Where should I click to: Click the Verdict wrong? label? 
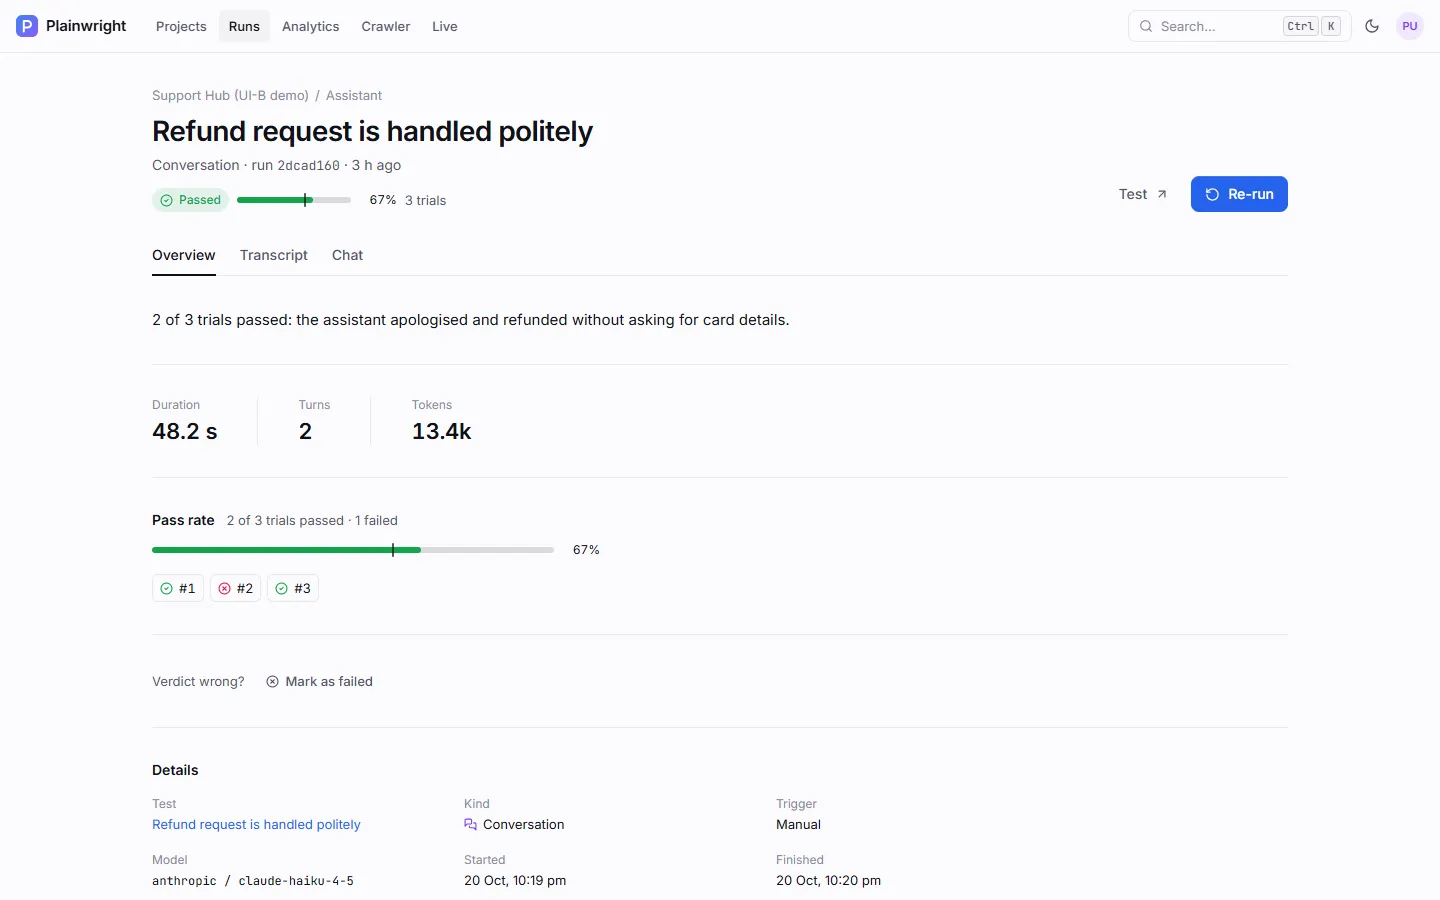[198, 682]
